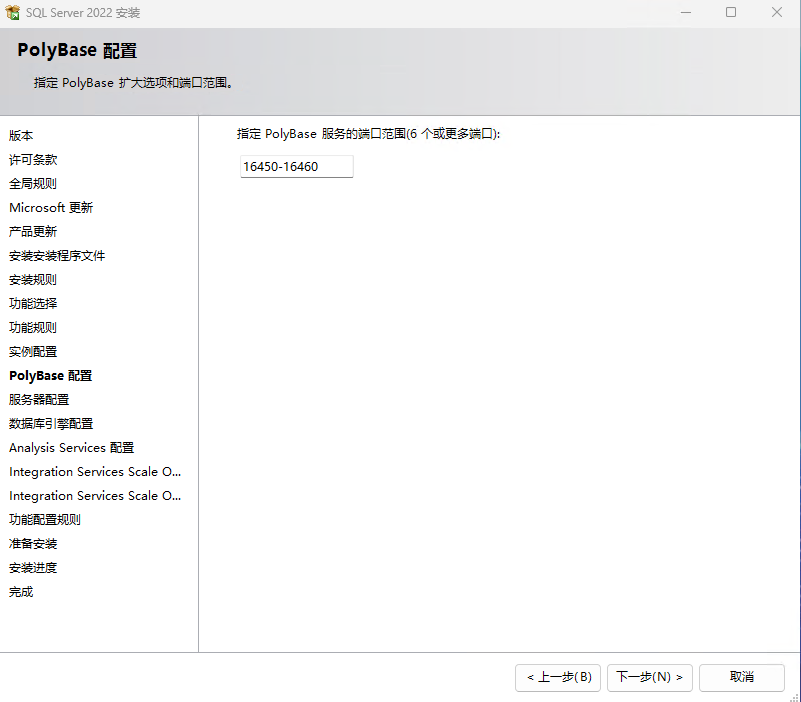The height and width of the screenshot is (702, 801).
Task: Select the 安装安装程序文件 step
Action: point(57,256)
